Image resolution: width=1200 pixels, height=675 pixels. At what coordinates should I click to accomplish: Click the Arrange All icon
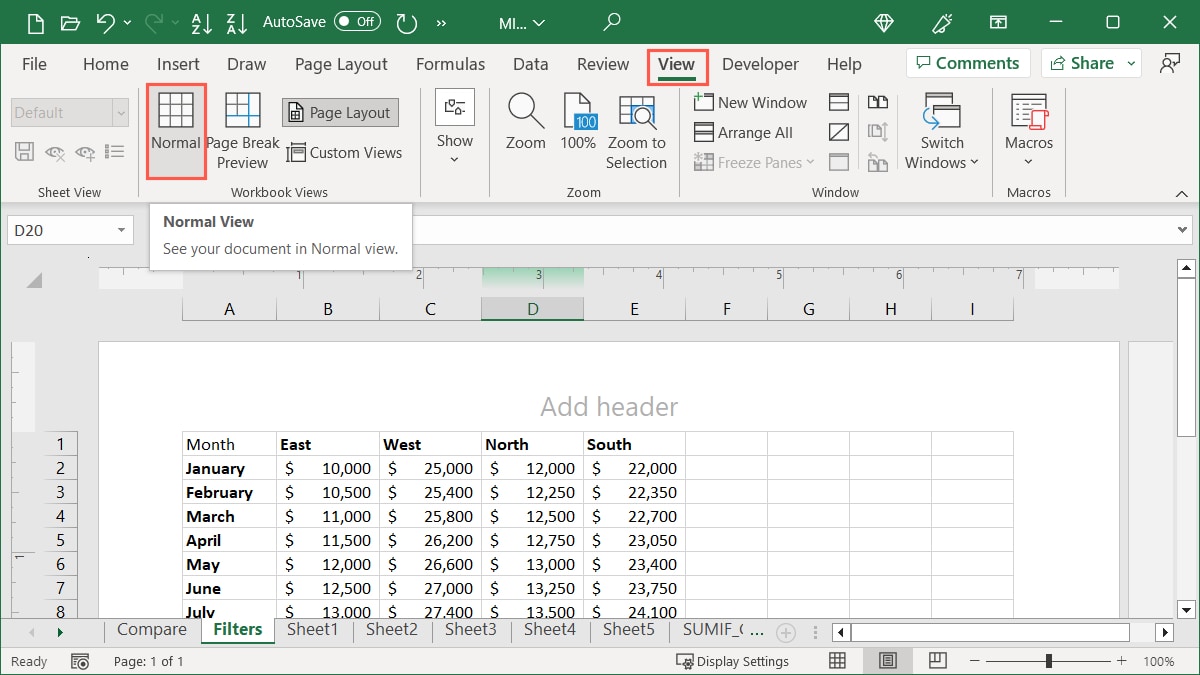745,131
